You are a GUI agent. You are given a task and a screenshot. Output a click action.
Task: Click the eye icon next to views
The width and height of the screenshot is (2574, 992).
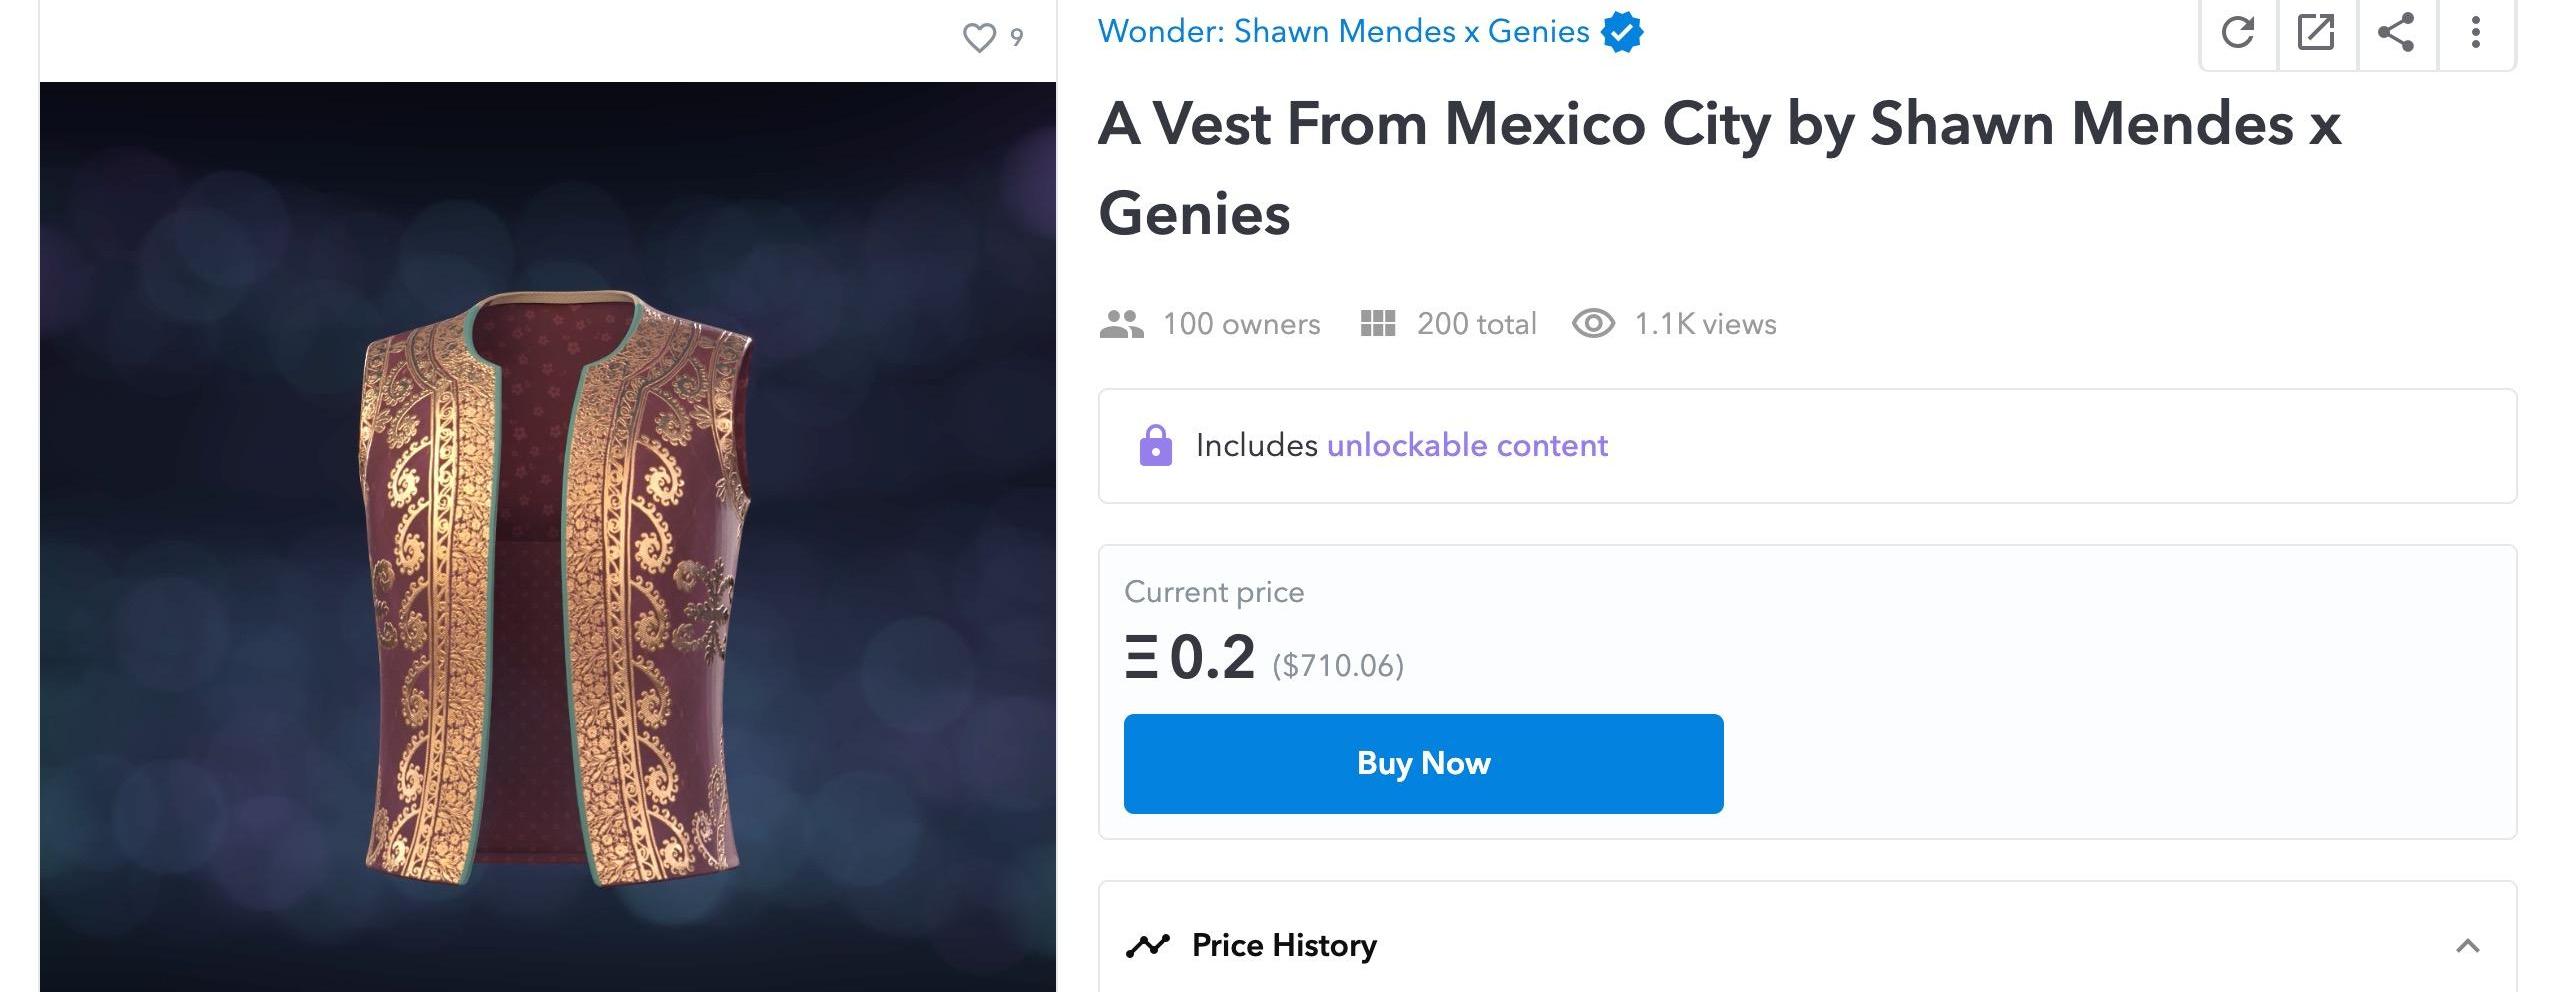coord(1593,324)
